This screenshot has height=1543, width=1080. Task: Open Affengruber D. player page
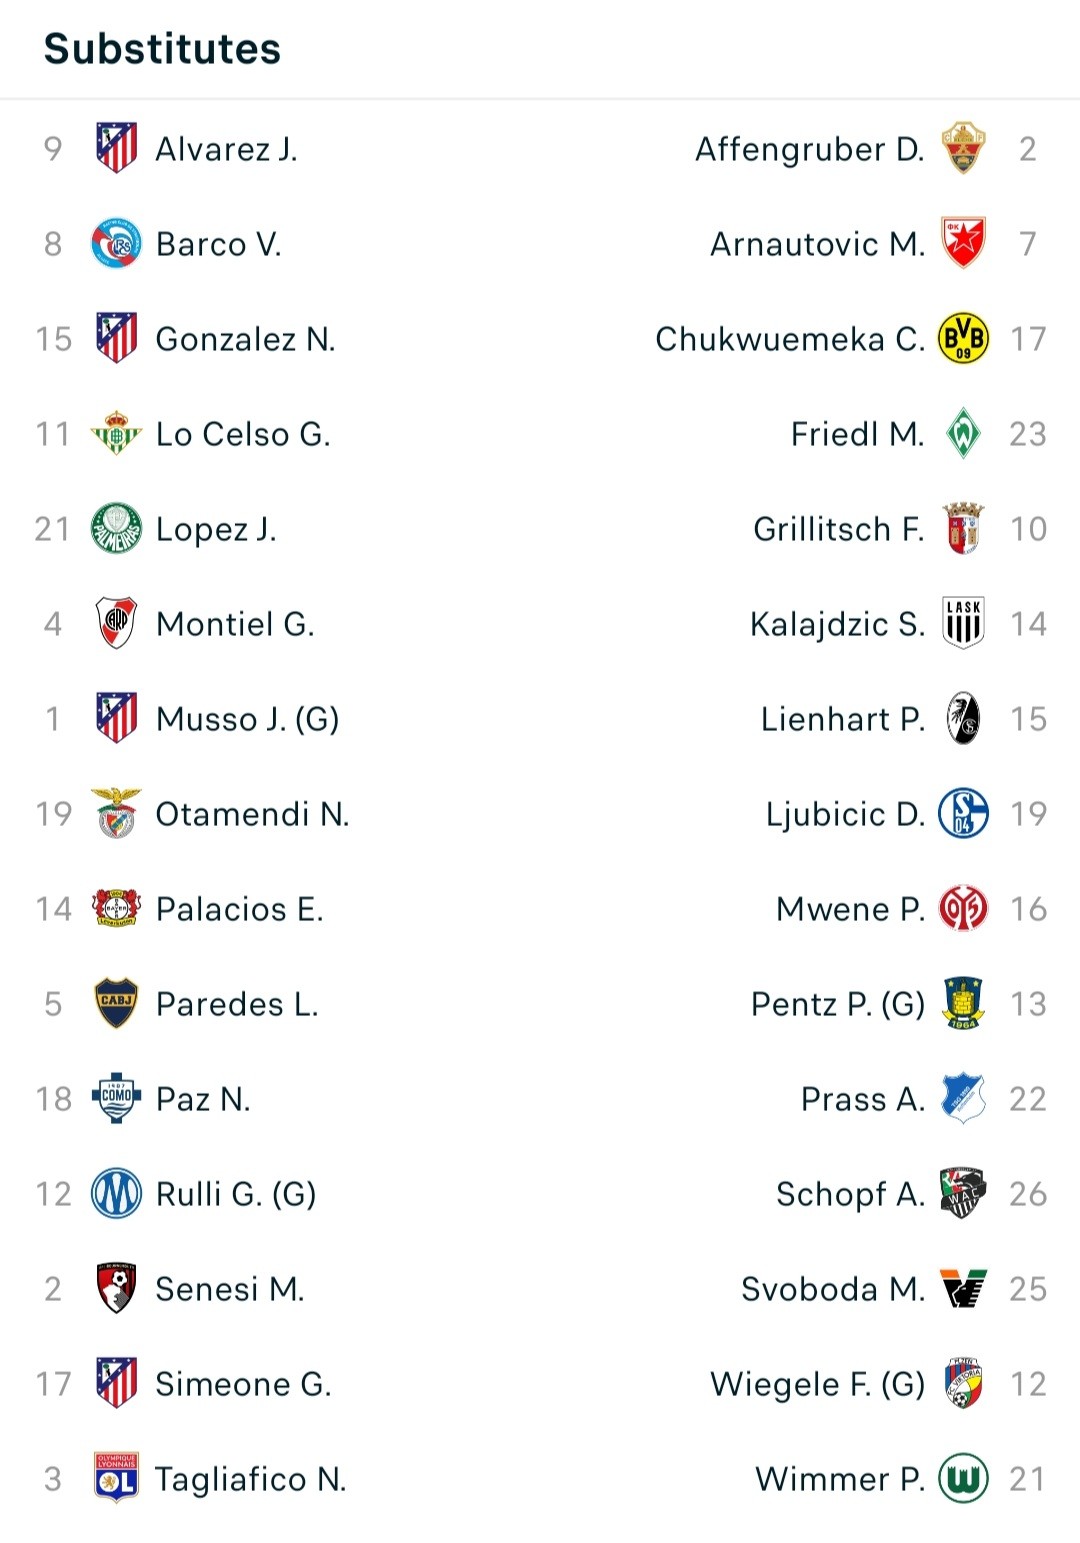810,149
